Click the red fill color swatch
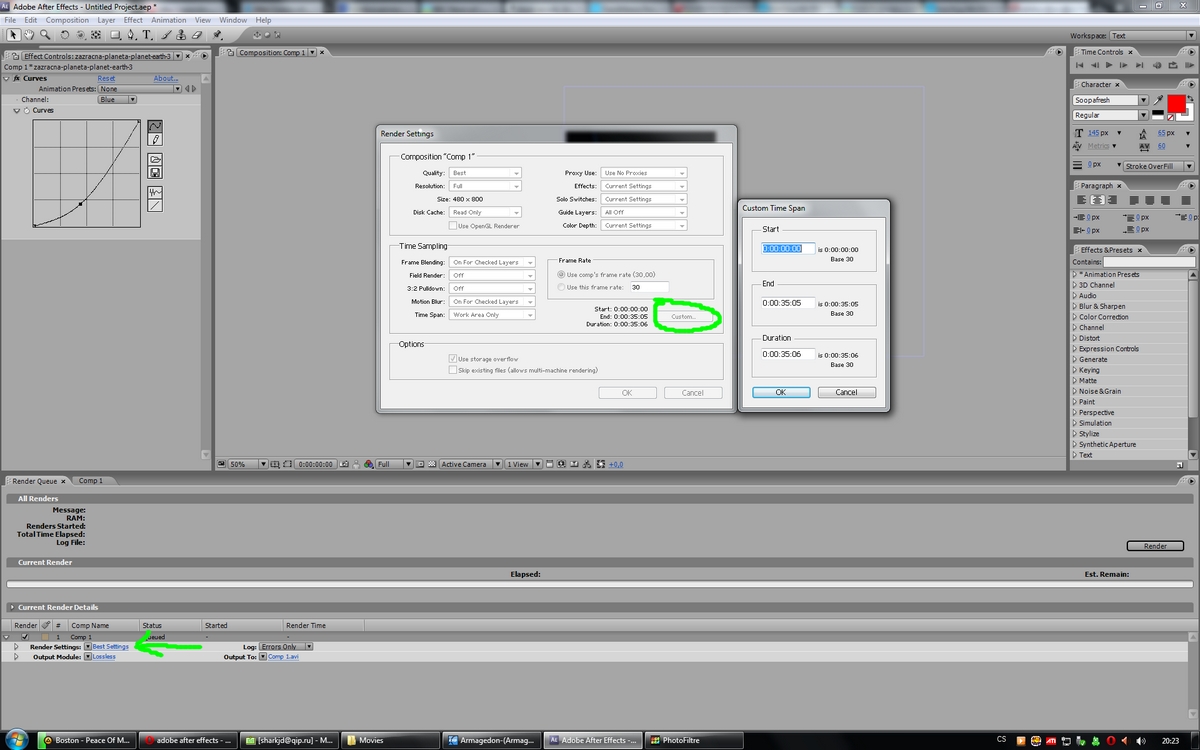 1176,103
